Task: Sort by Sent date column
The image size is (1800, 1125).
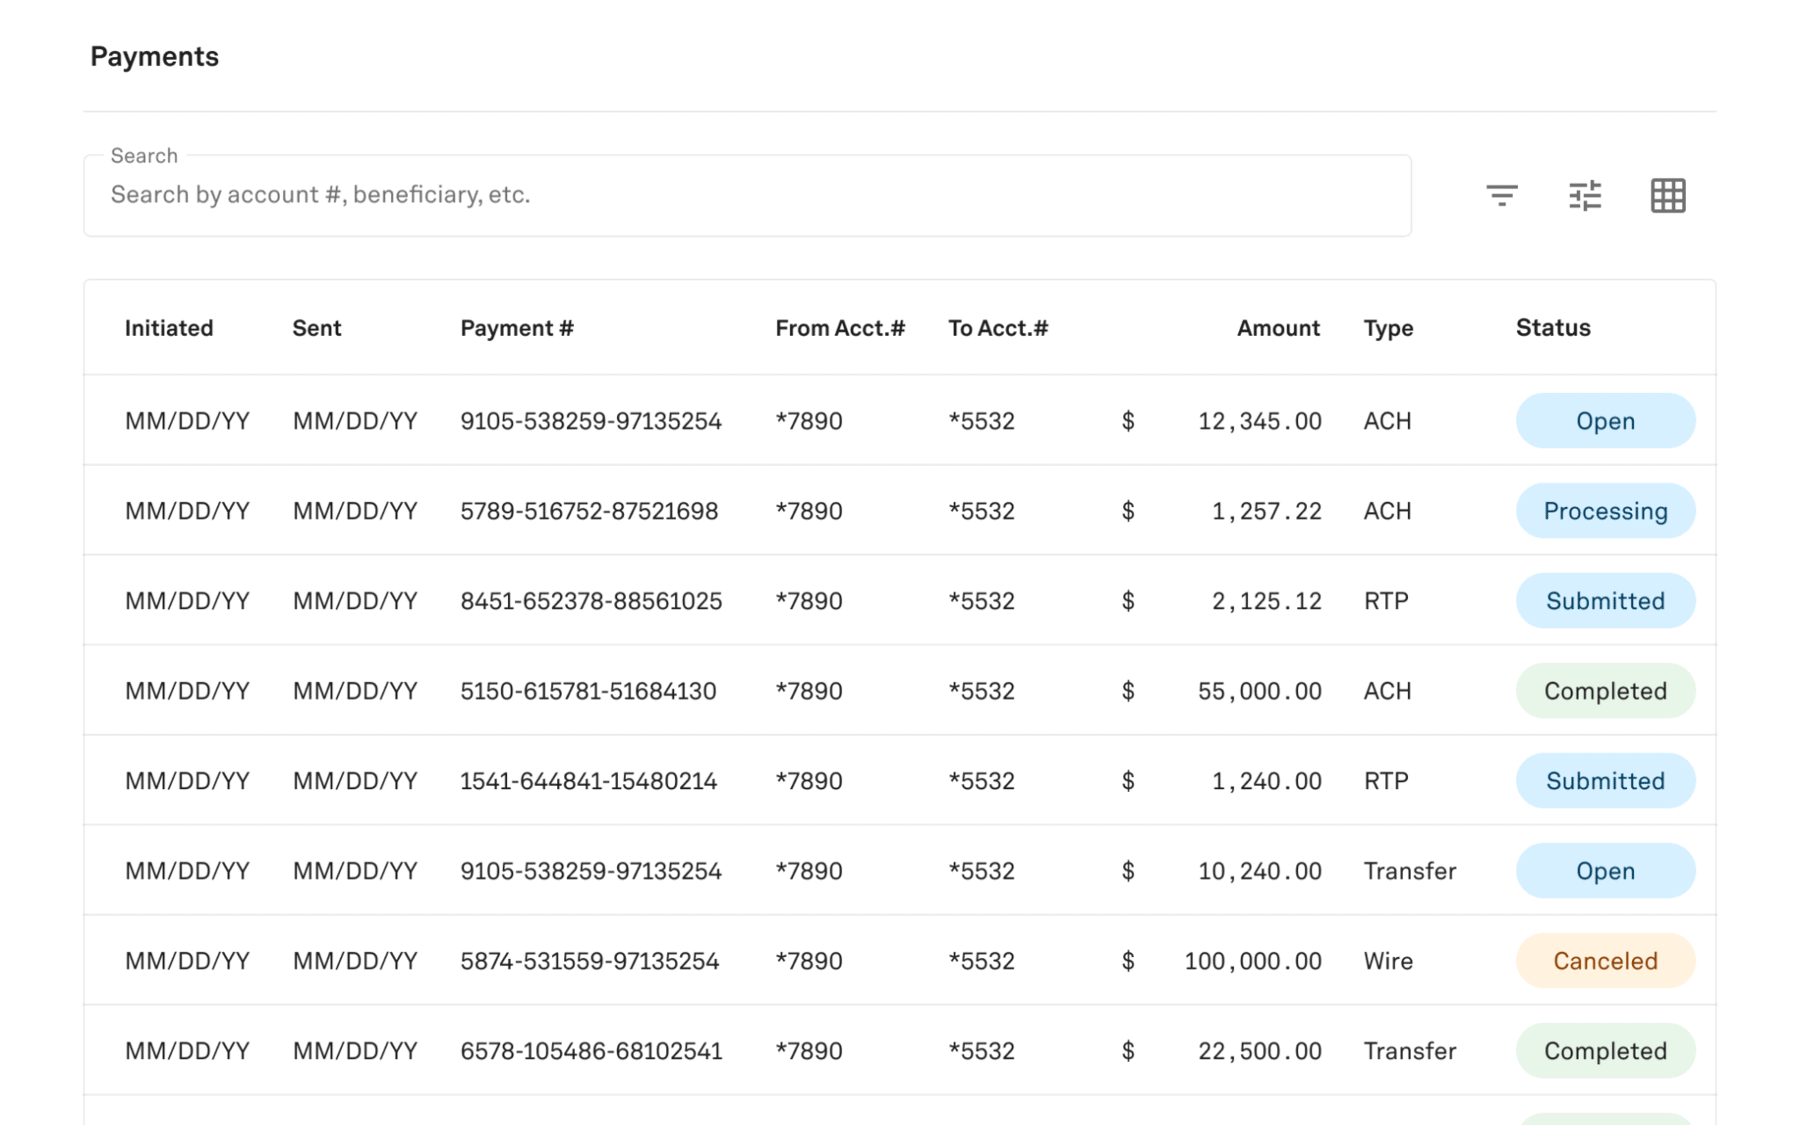Action: coord(316,328)
